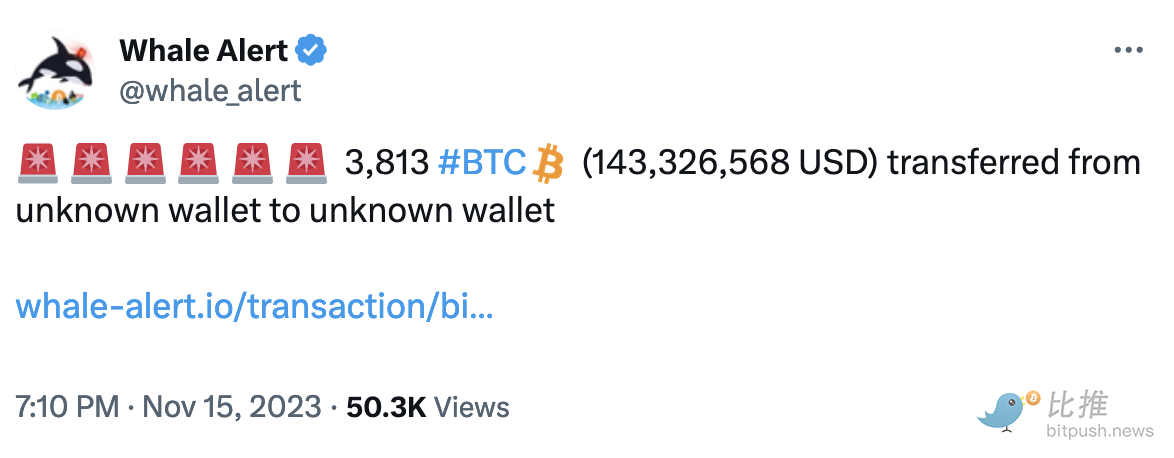Click the Whale Alert display name
The width and height of the screenshot is (1174, 458).
(203, 49)
